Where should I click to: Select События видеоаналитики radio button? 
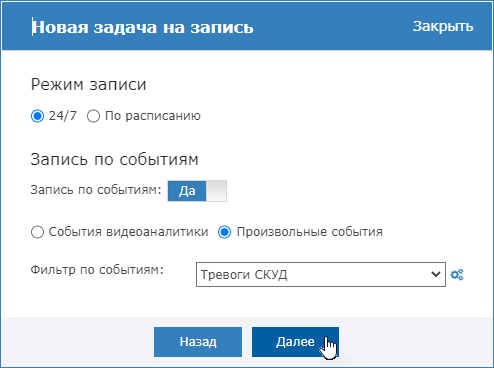point(37,232)
